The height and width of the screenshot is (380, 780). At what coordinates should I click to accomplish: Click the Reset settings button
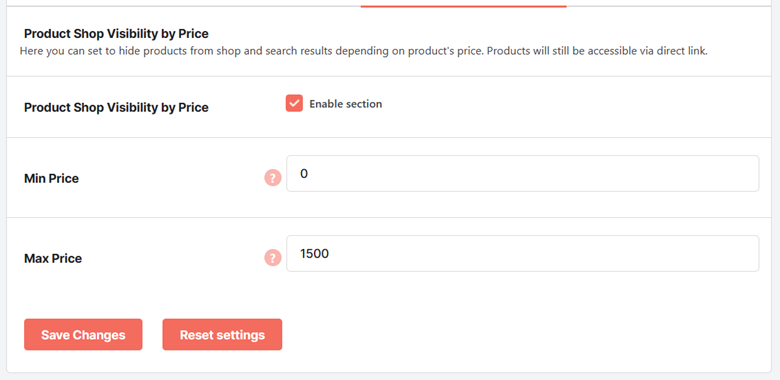pos(222,335)
